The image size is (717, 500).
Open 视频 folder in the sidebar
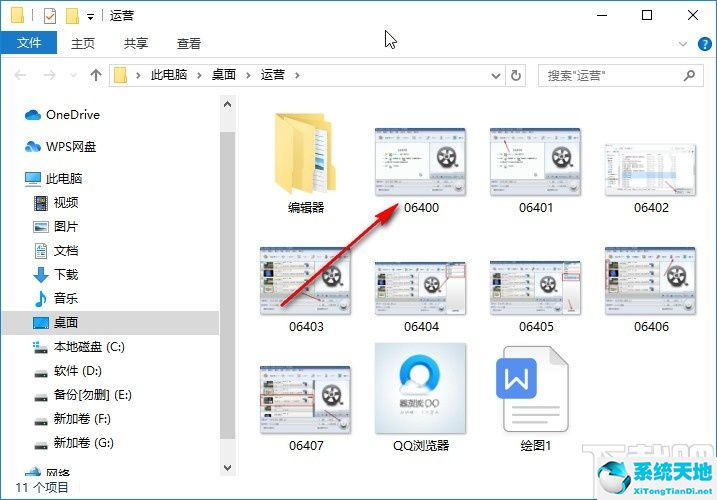pos(56,203)
